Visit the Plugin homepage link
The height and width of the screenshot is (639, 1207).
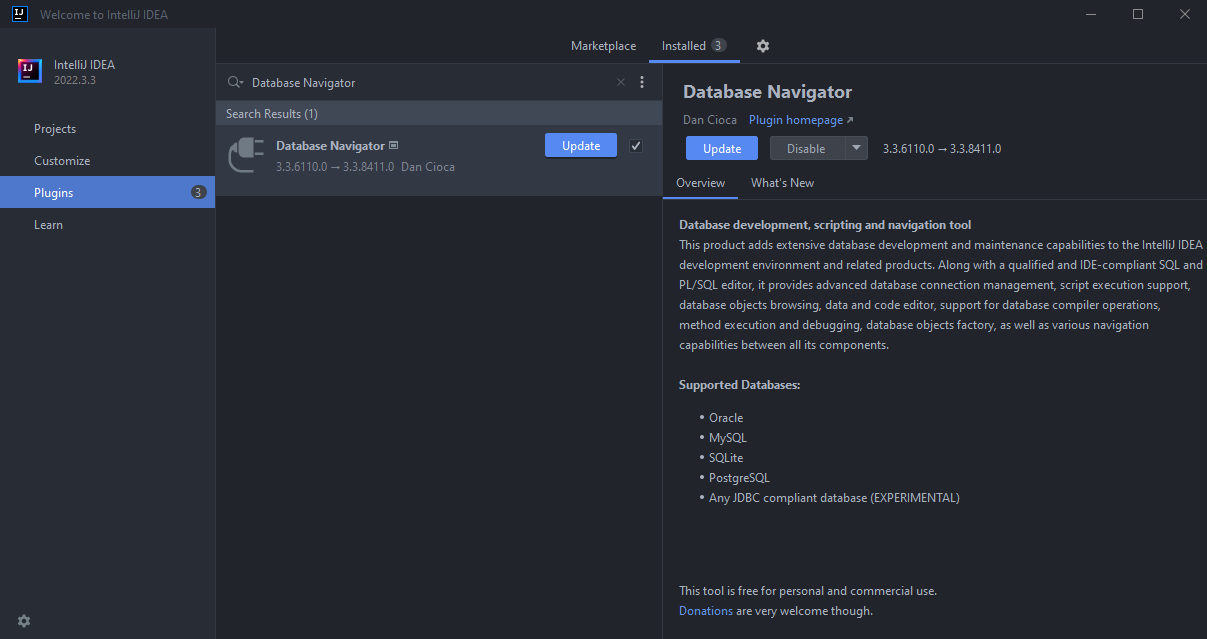[x=796, y=119]
